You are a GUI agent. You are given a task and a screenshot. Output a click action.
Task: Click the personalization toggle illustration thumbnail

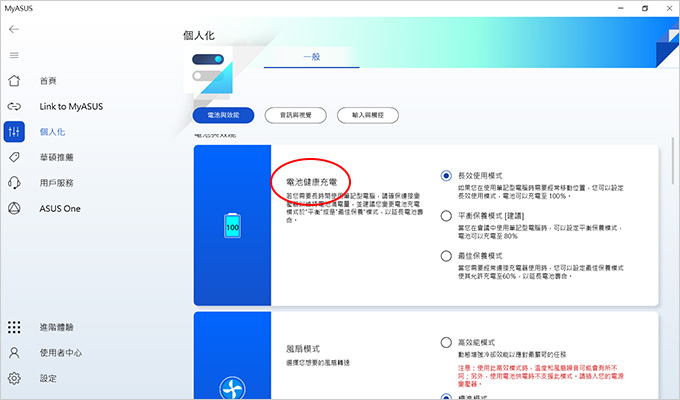(208, 70)
